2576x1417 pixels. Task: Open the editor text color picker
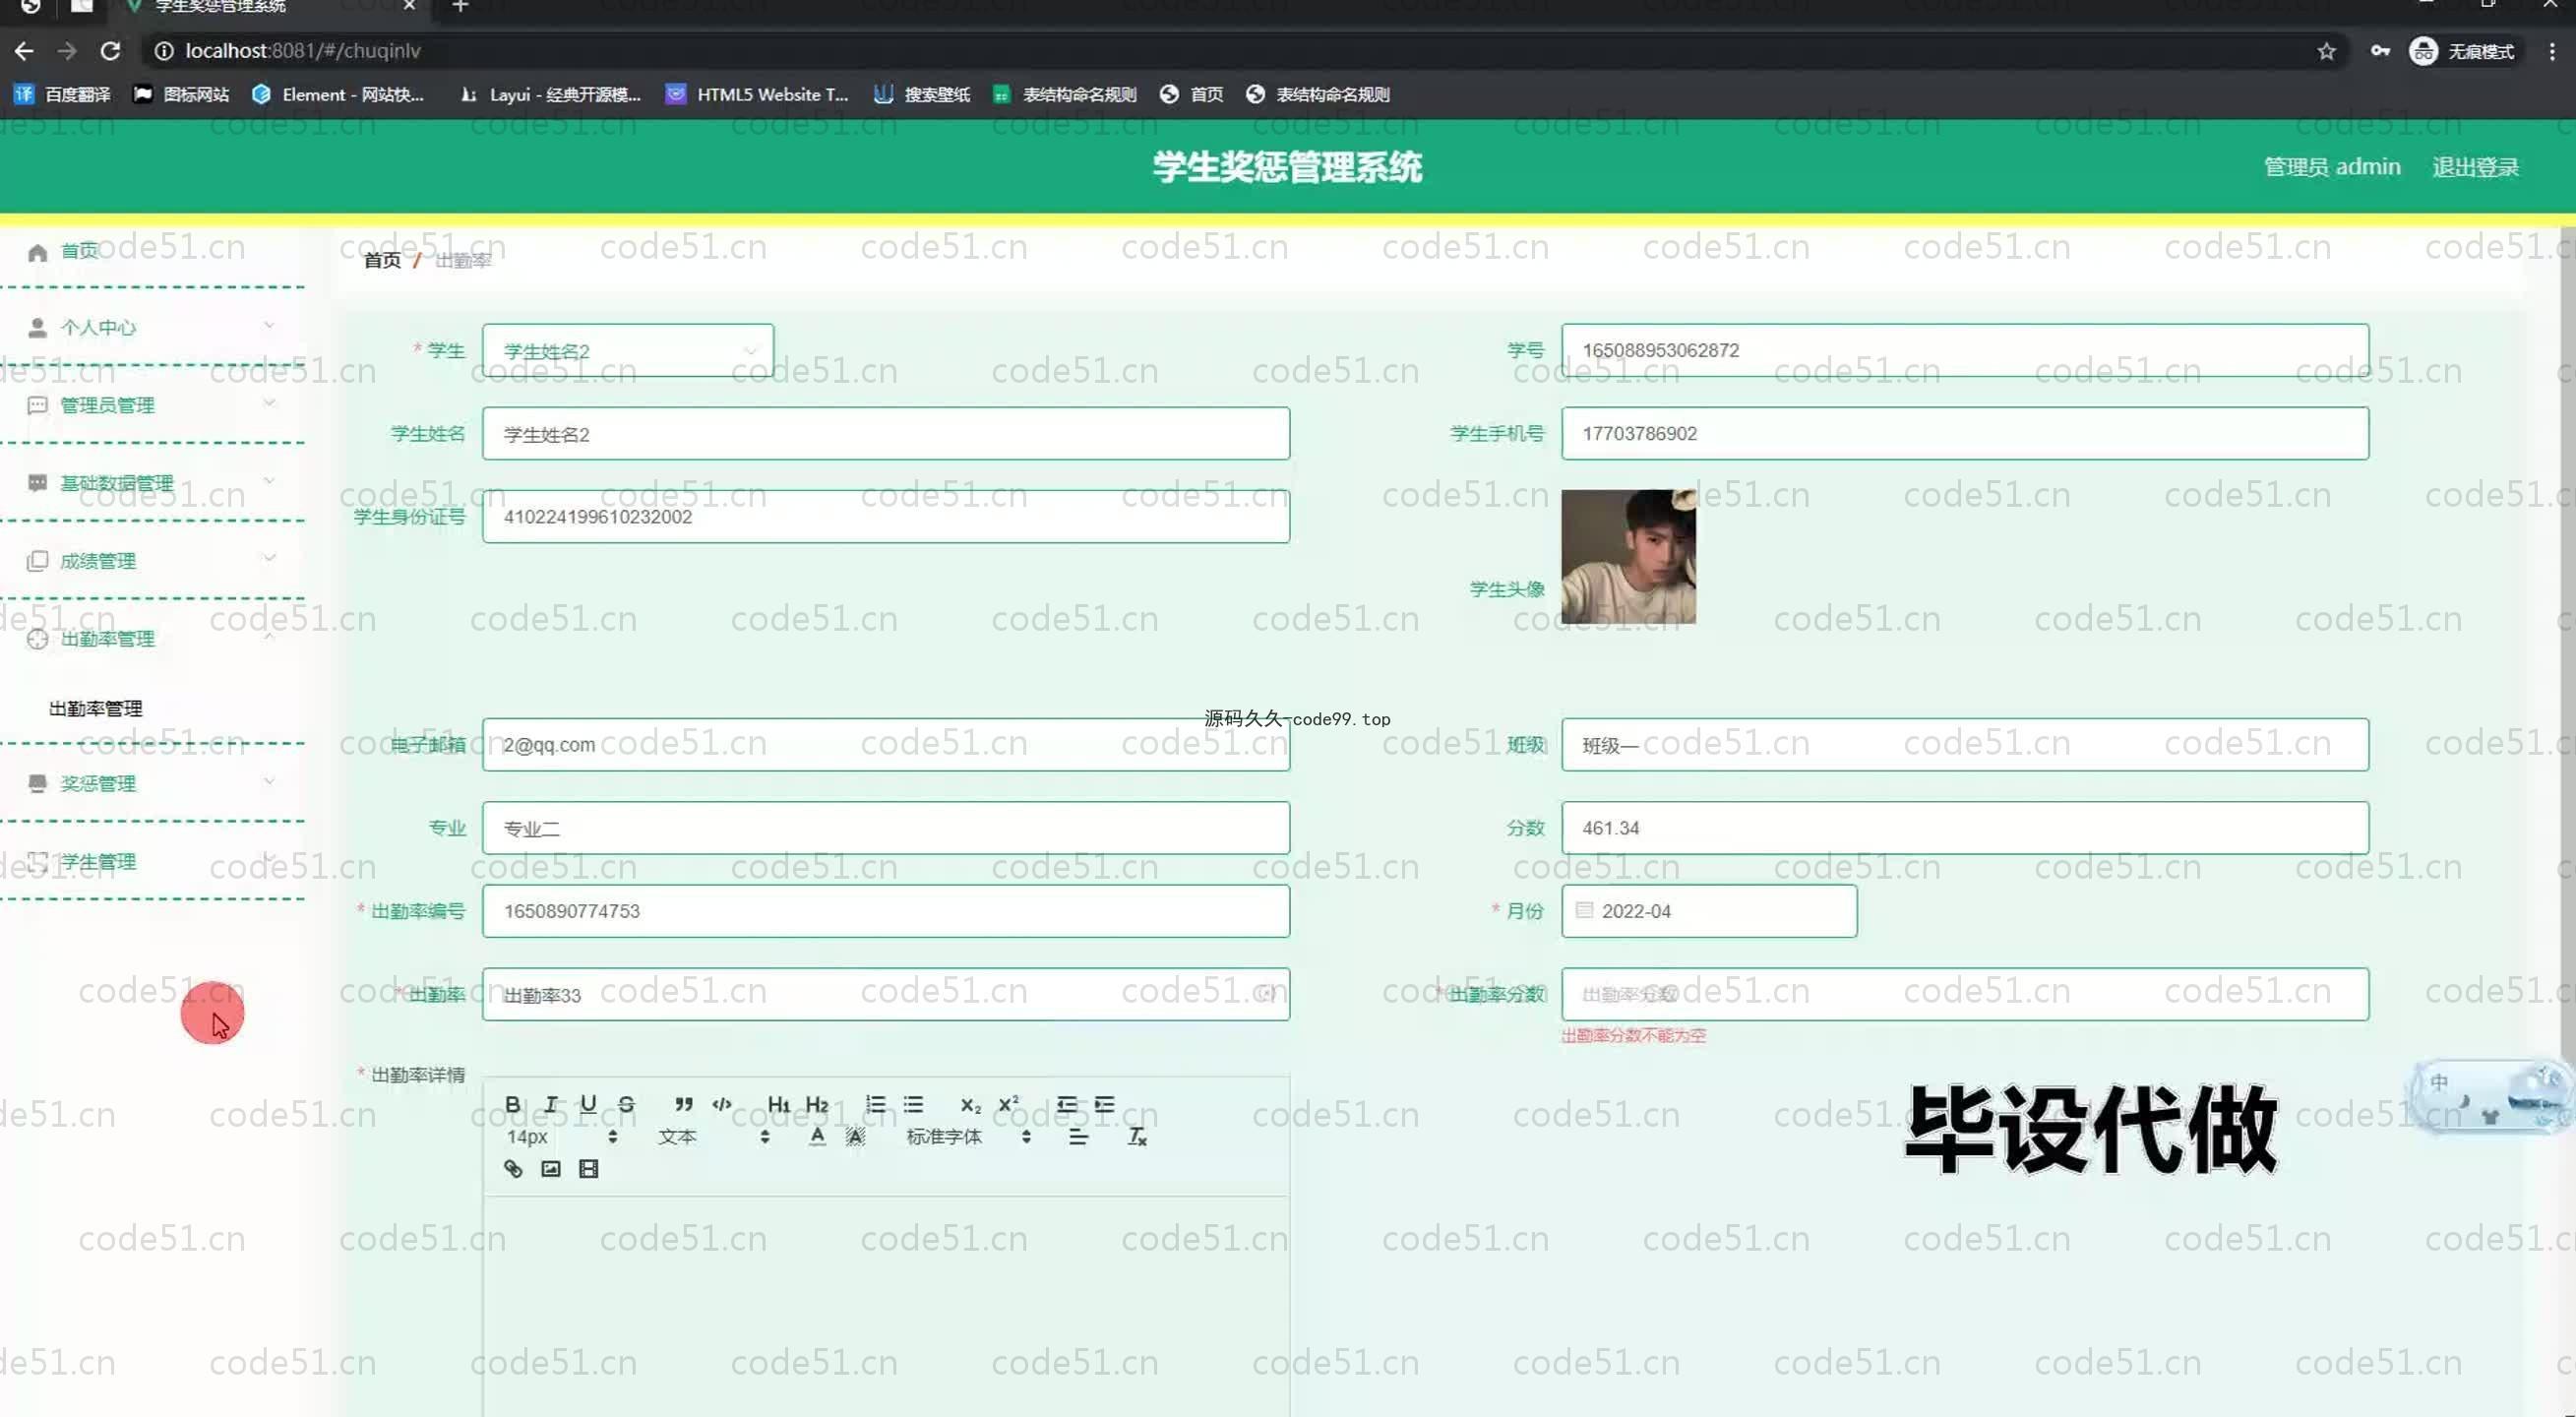pos(817,1136)
